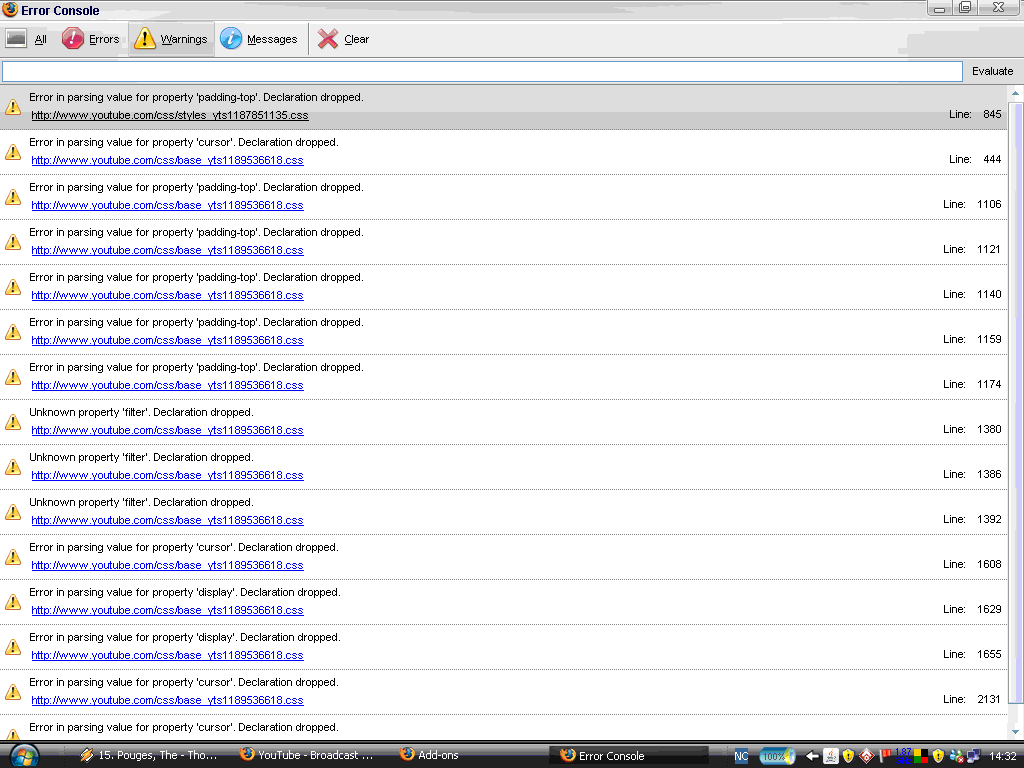
Task: Click the scrollbar up arrow
Action: (1016, 93)
